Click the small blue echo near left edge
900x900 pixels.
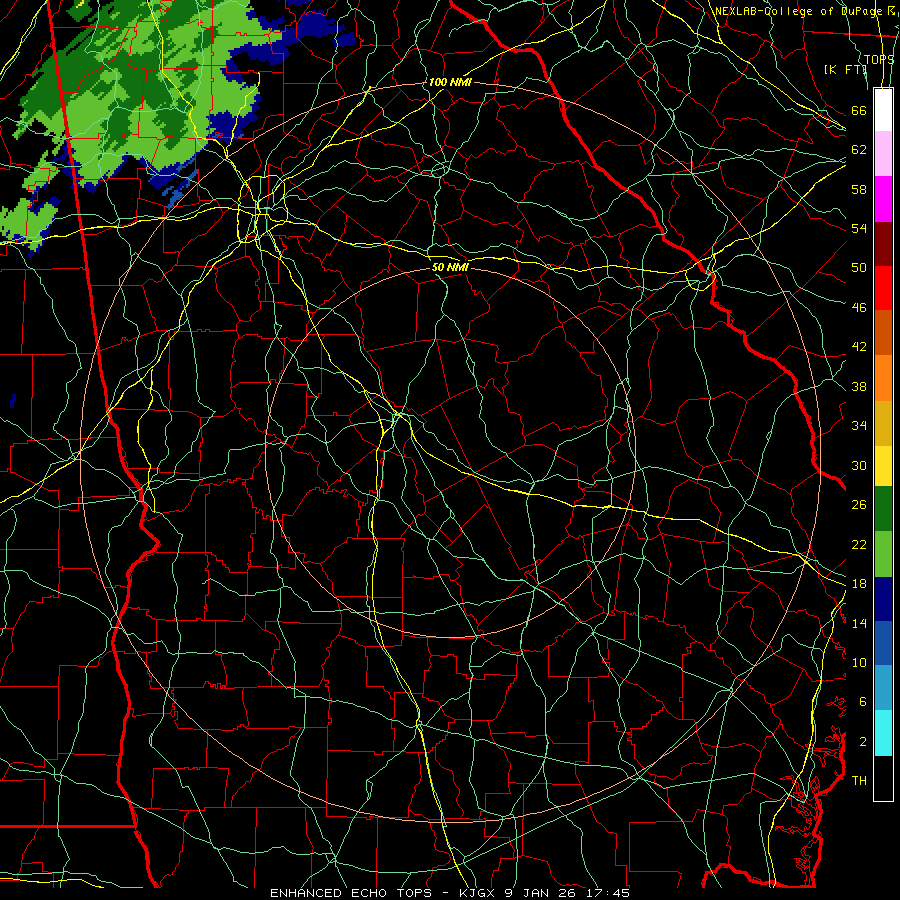pyautogui.click(x=13, y=401)
